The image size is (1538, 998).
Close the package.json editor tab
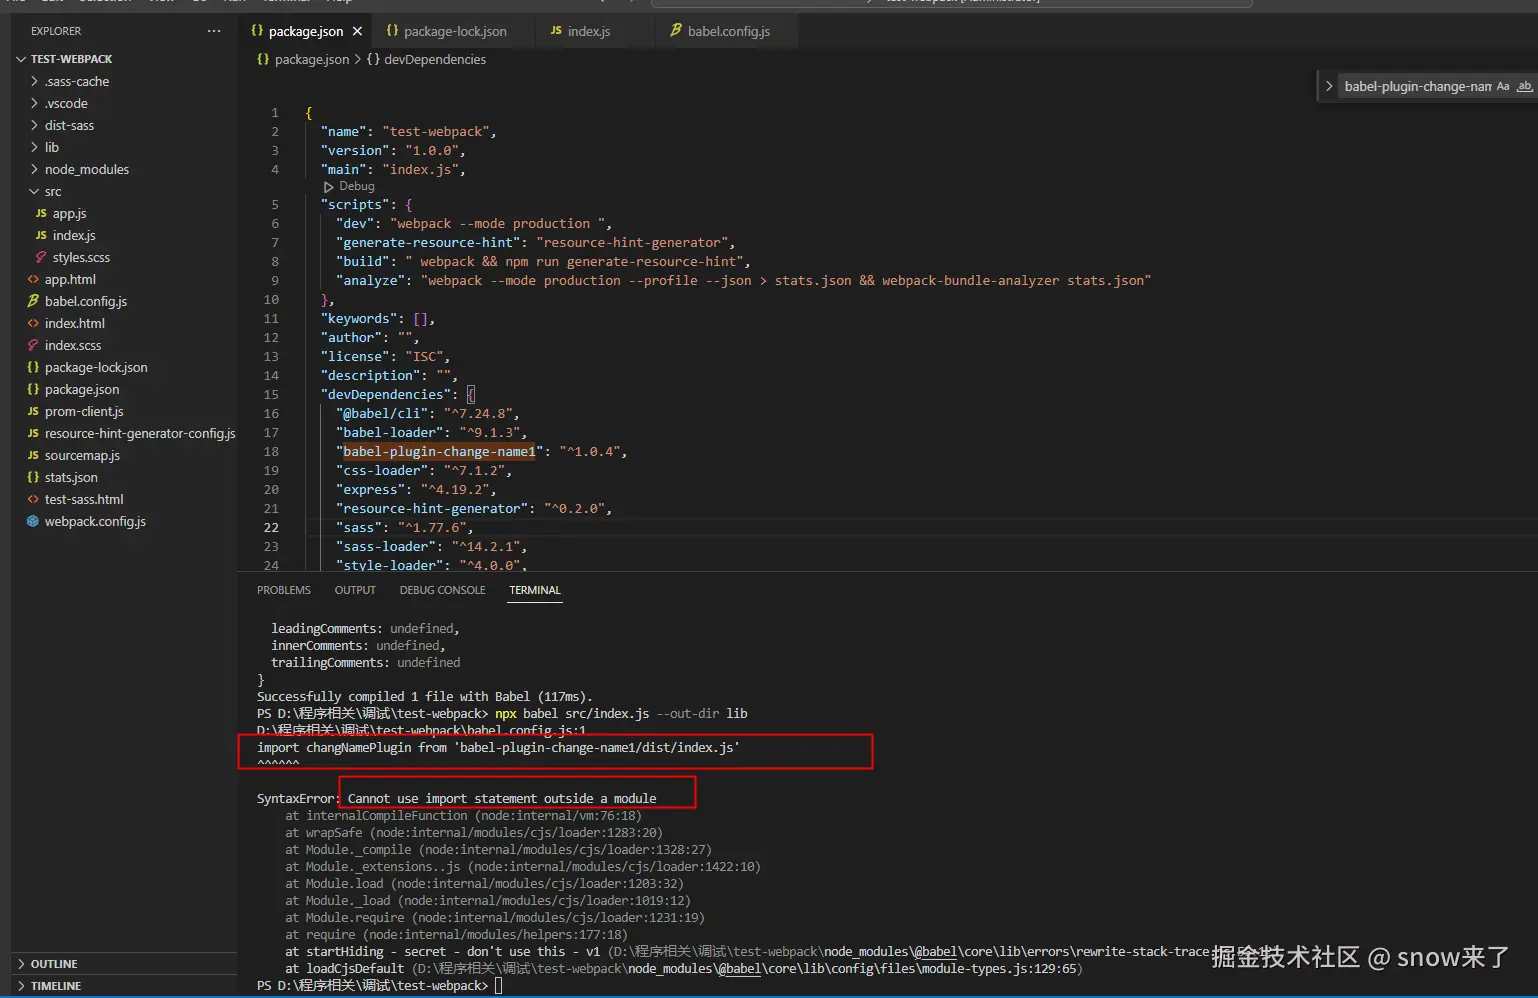click(x=357, y=31)
